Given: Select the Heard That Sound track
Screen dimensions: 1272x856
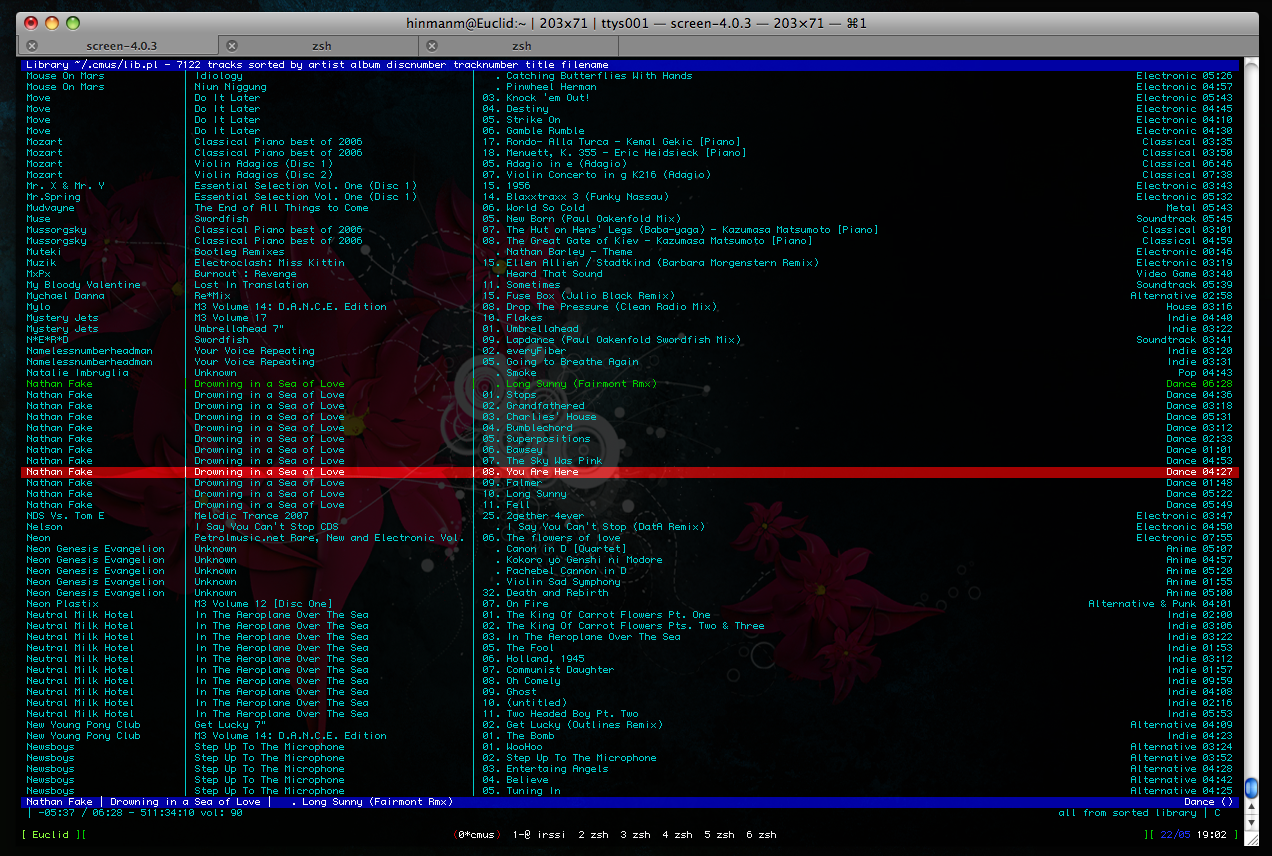Looking at the screenshot, I should pyautogui.click(x=554, y=274).
